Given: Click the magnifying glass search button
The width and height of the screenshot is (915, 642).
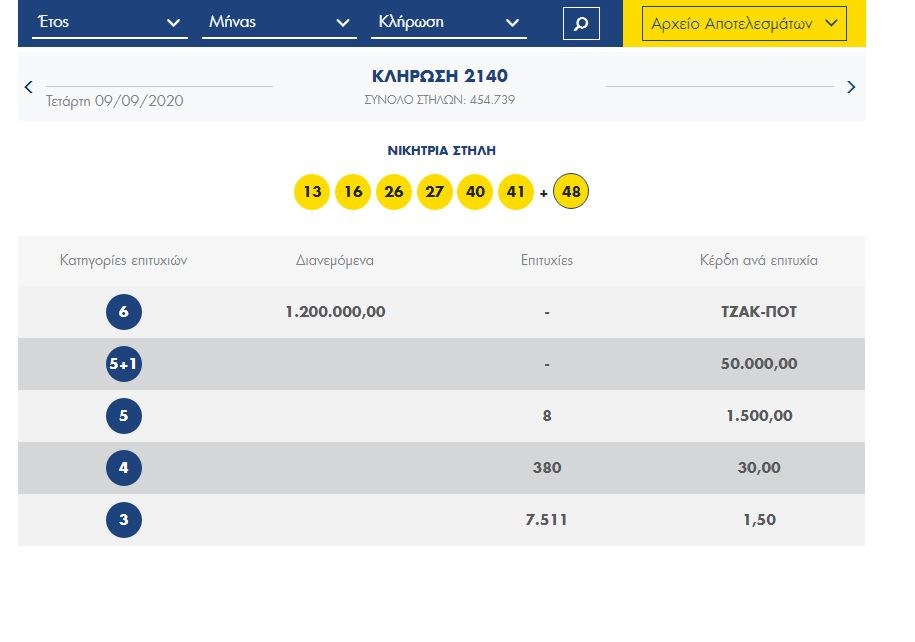Looking at the screenshot, I should click(x=581, y=23).
